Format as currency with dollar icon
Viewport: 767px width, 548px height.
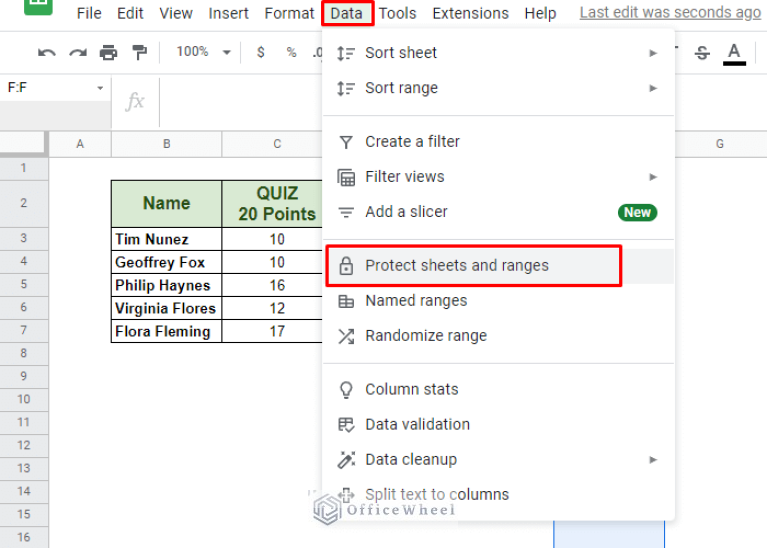(x=261, y=52)
